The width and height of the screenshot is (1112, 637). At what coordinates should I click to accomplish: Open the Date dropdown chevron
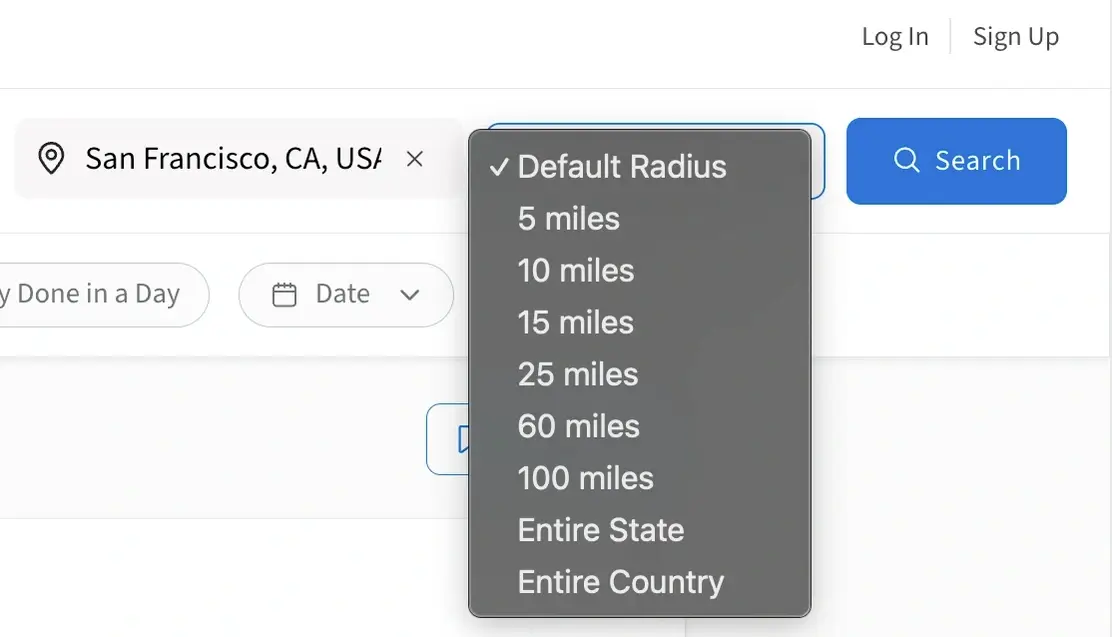[x=411, y=295]
